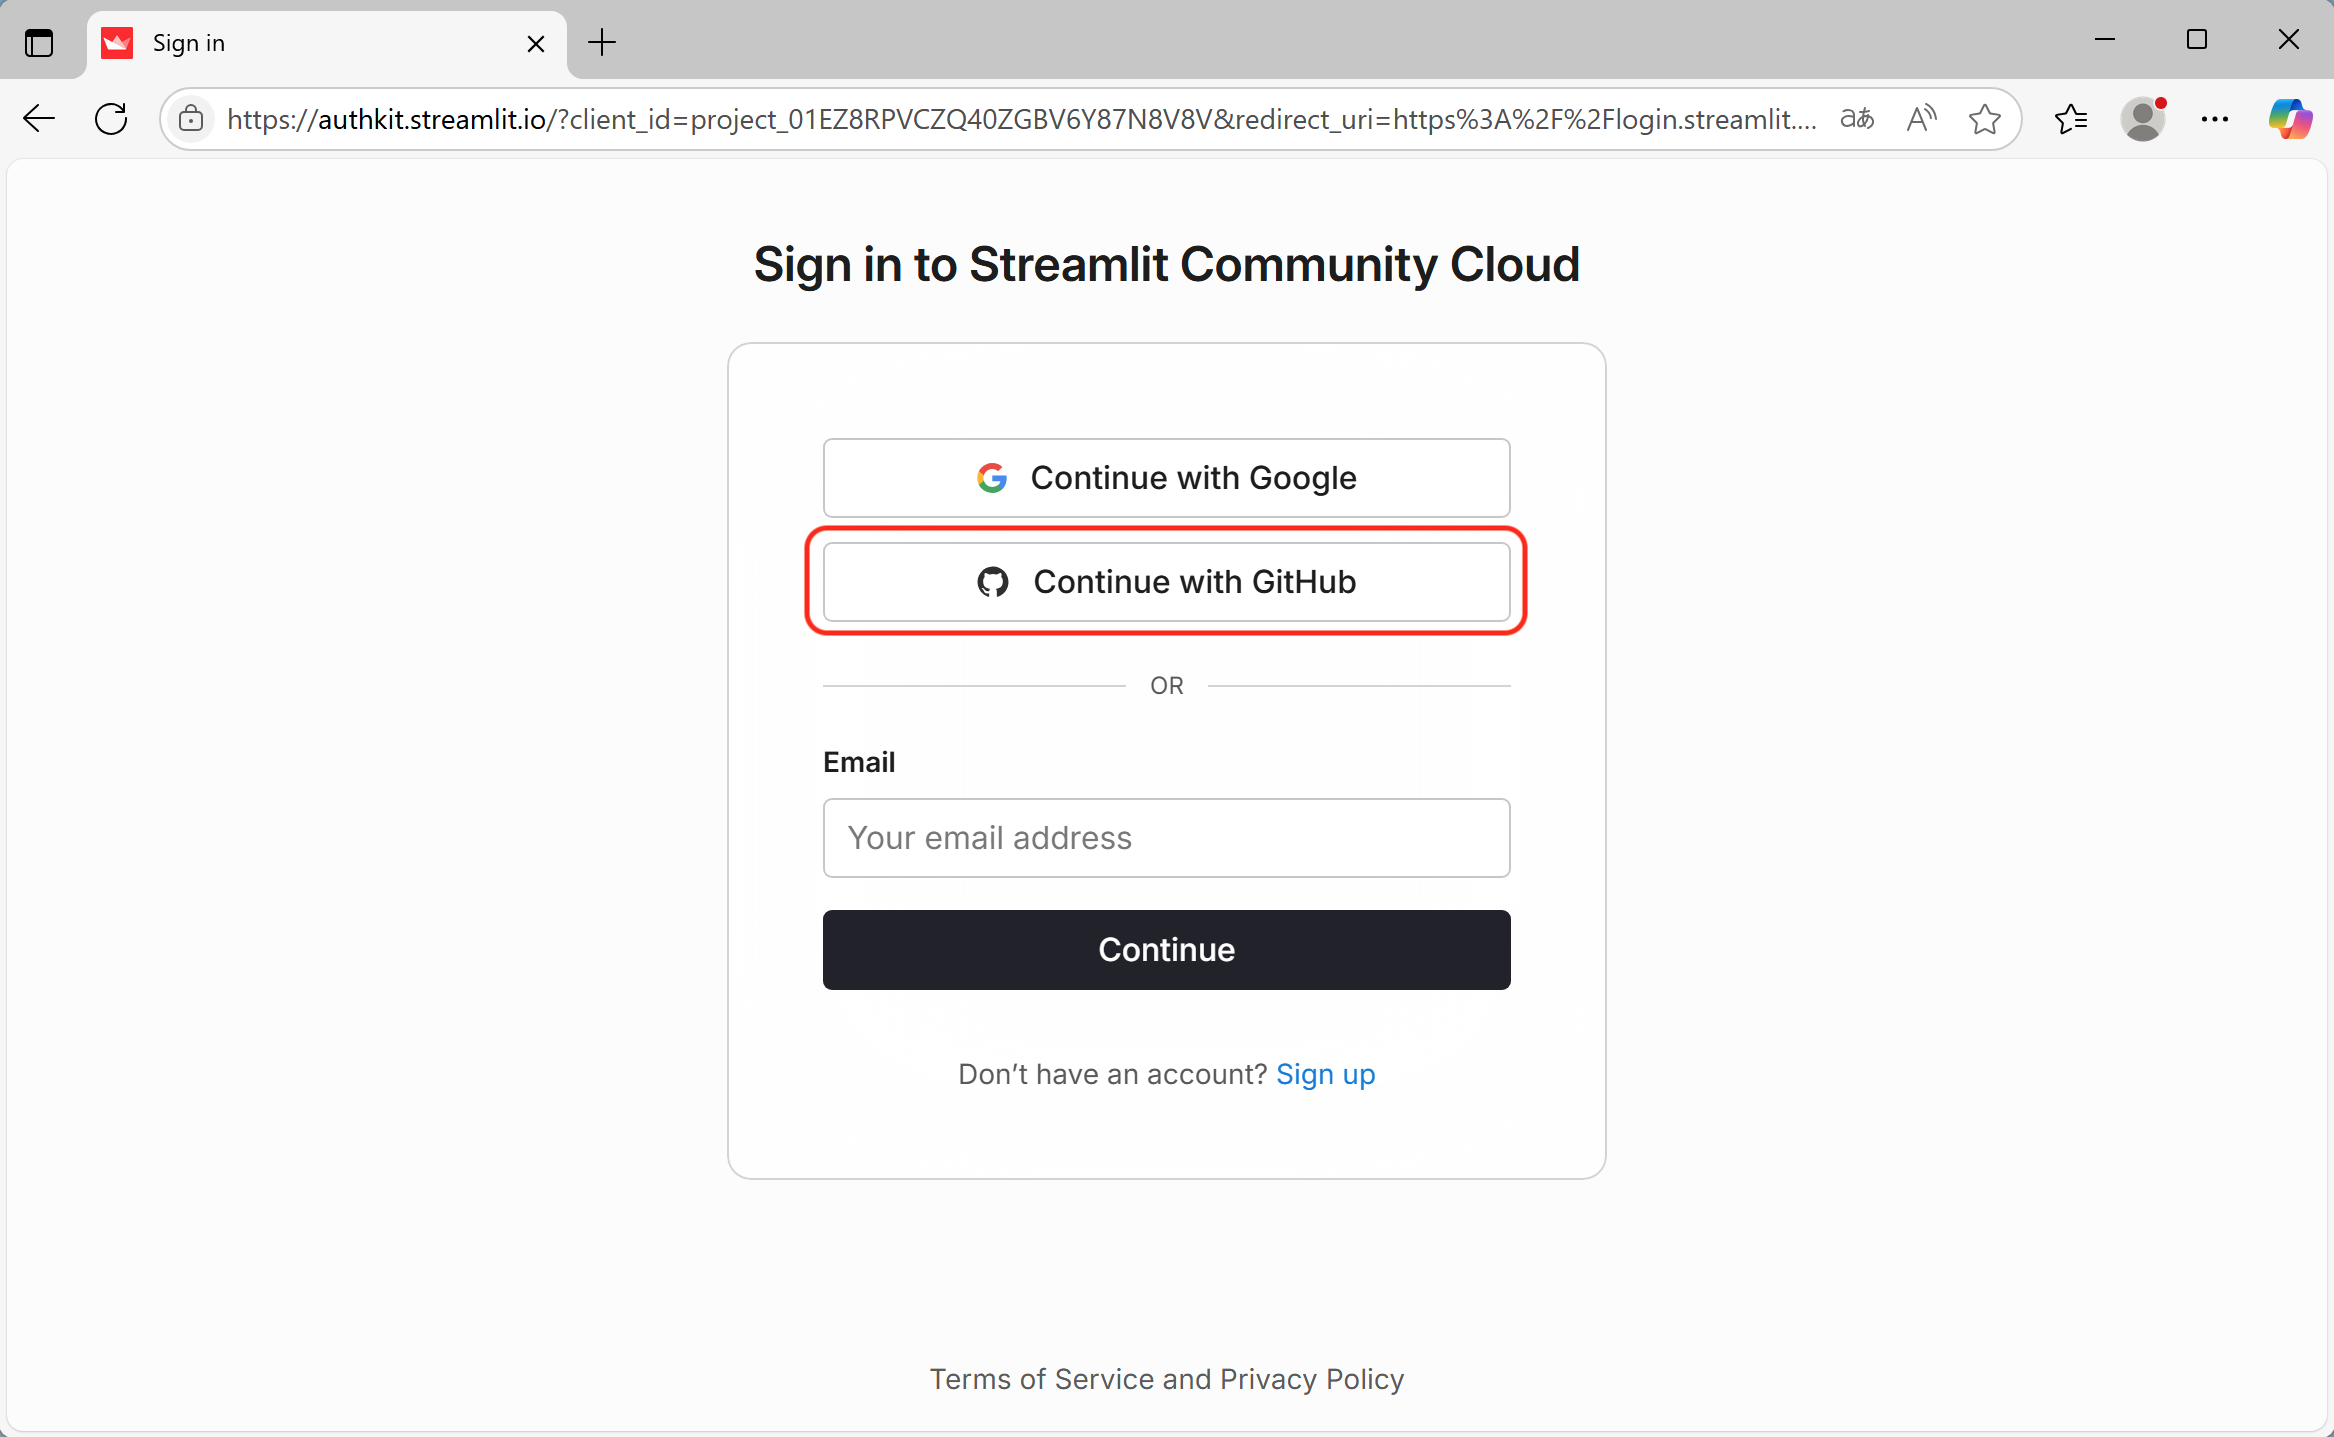The image size is (2334, 1437).
Task: Continue with GitHub sign-in
Action: coord(1166,582)
